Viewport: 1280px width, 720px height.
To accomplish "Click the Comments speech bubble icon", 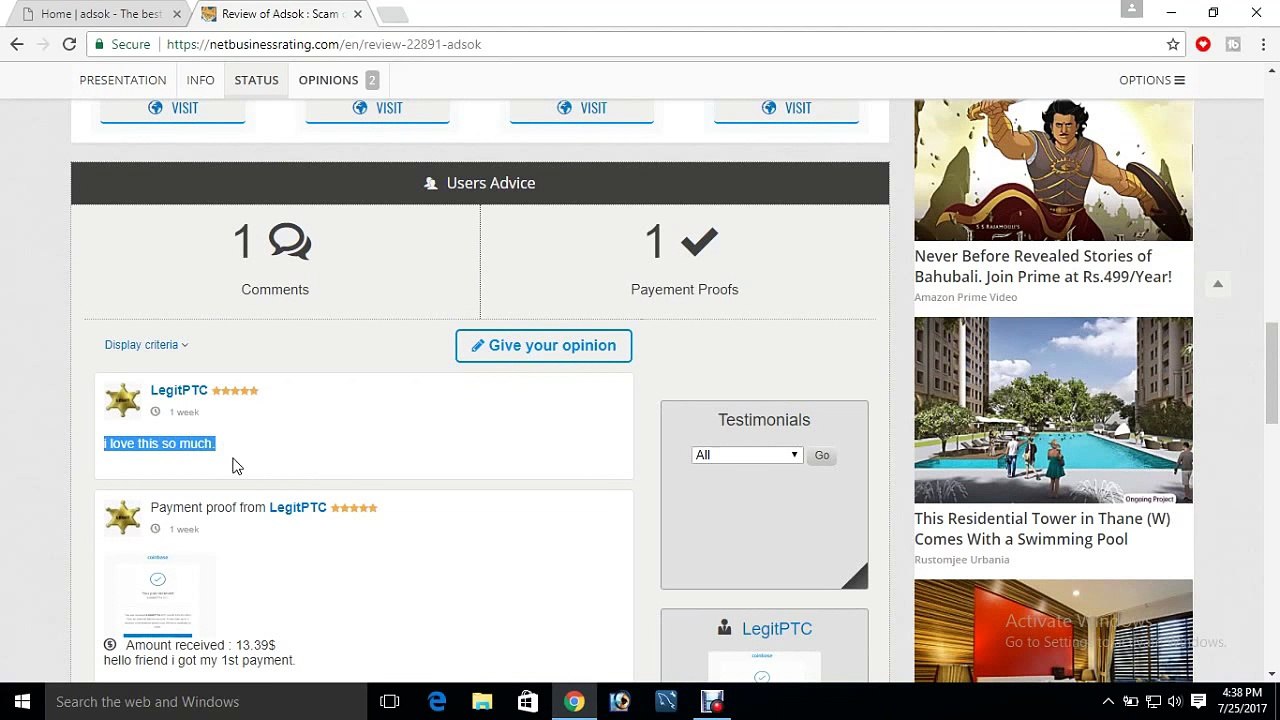I will (x=290, y=241).
